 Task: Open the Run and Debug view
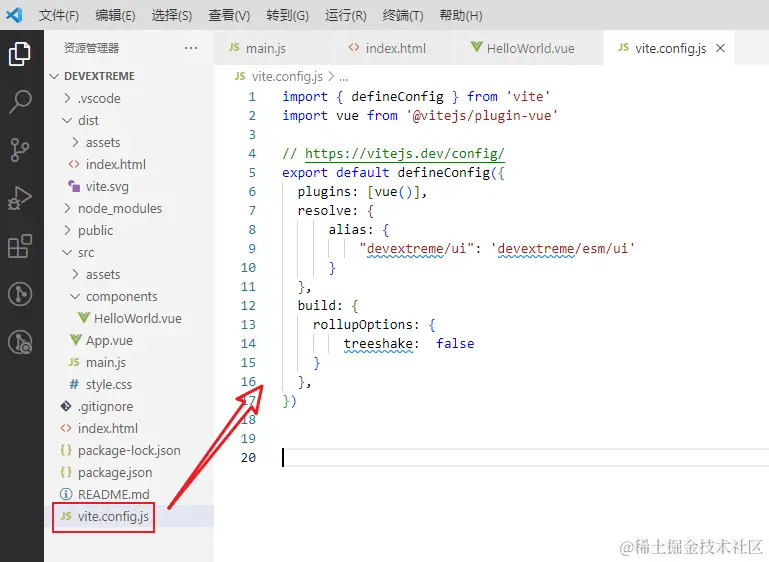20,198
